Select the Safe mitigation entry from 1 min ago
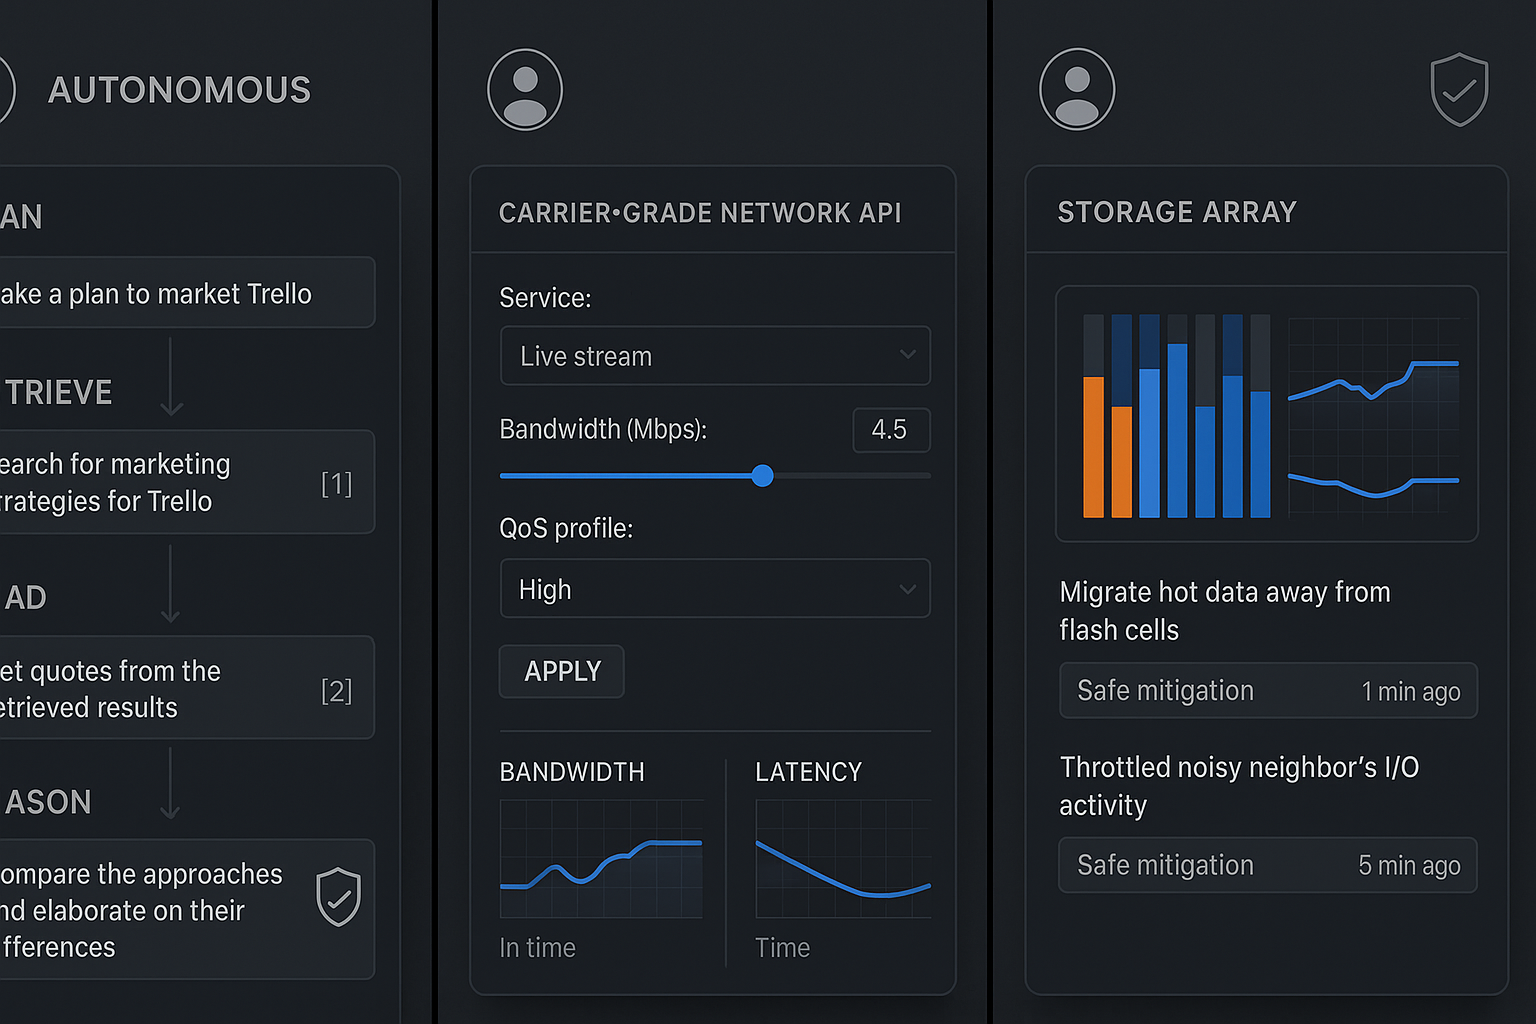 (x=1267, y=691)
